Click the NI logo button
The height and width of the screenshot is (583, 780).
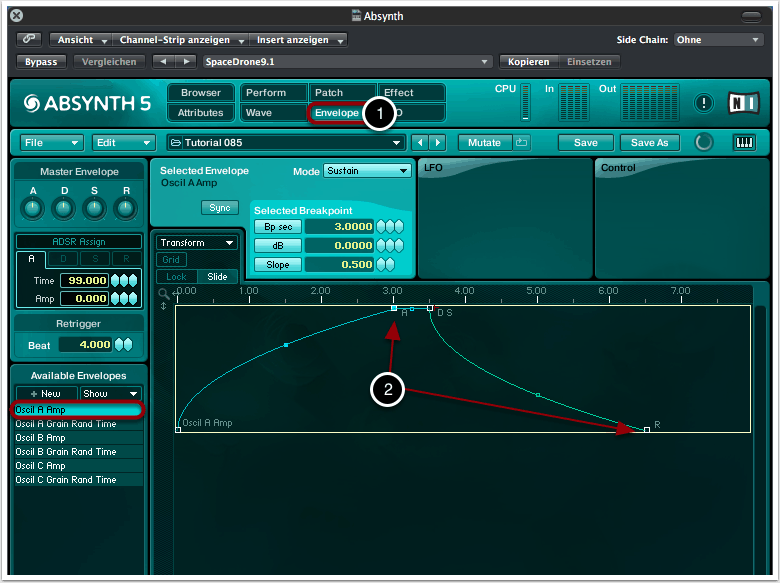tap(744, 103)
